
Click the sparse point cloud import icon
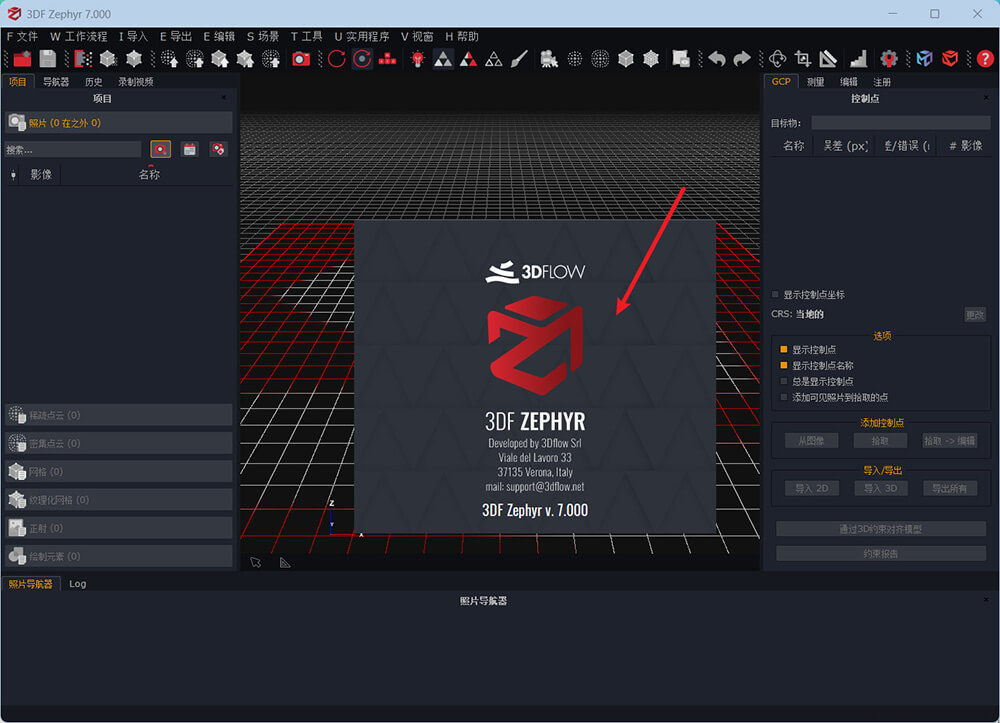(169, 59)
